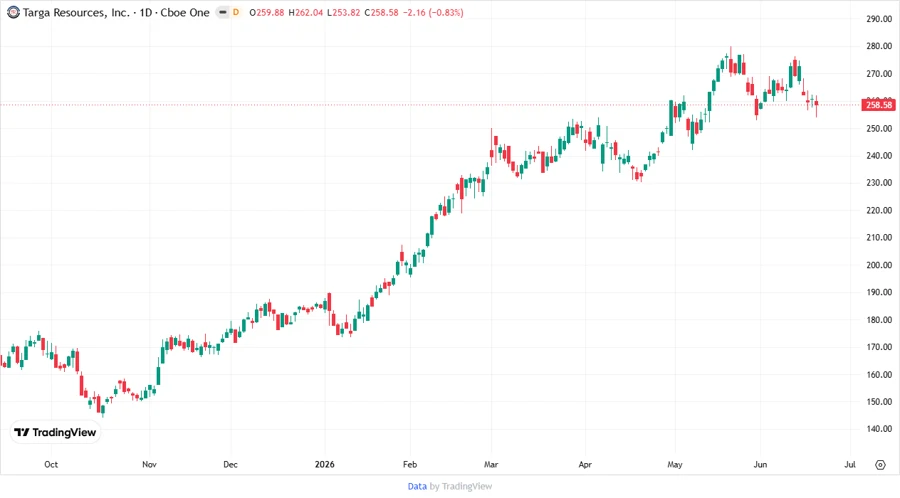Click the Dec label on time axis

[230, 464]
